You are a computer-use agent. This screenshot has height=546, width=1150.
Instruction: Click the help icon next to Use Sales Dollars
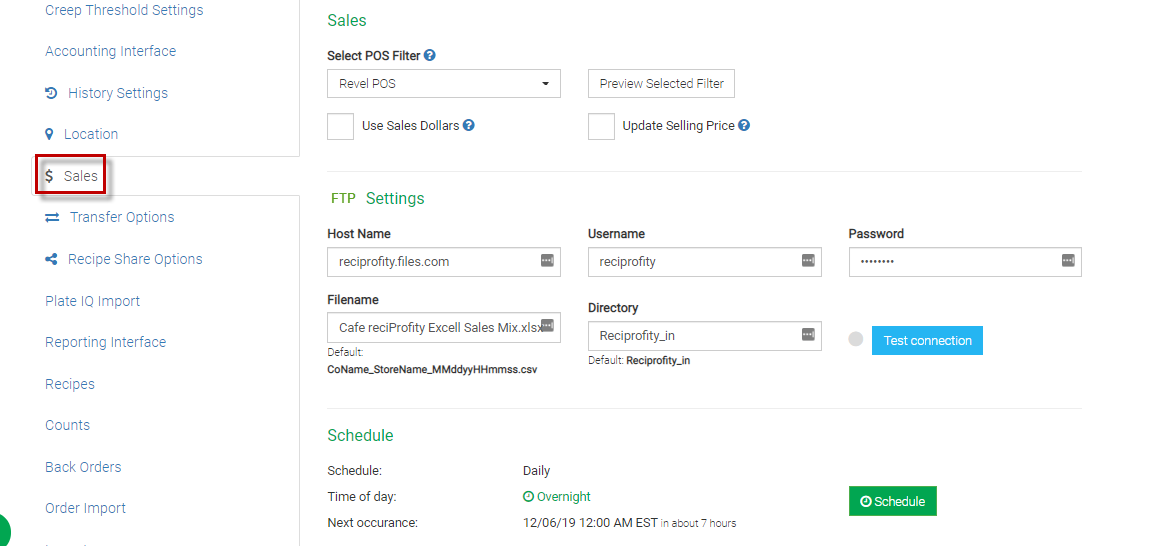coord(468,126)
